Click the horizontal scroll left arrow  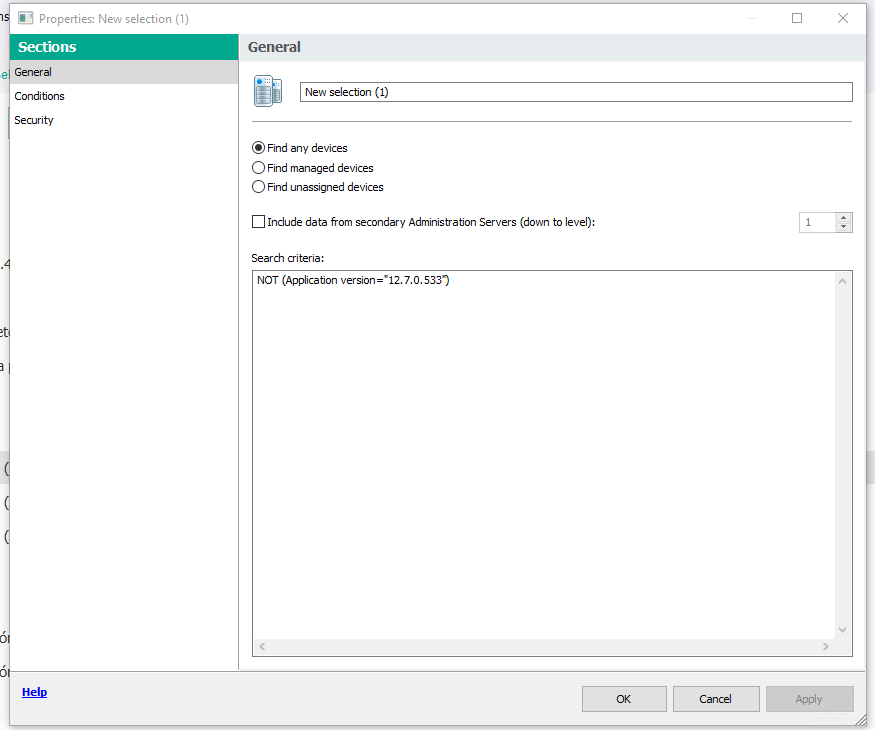pos(262,646)
